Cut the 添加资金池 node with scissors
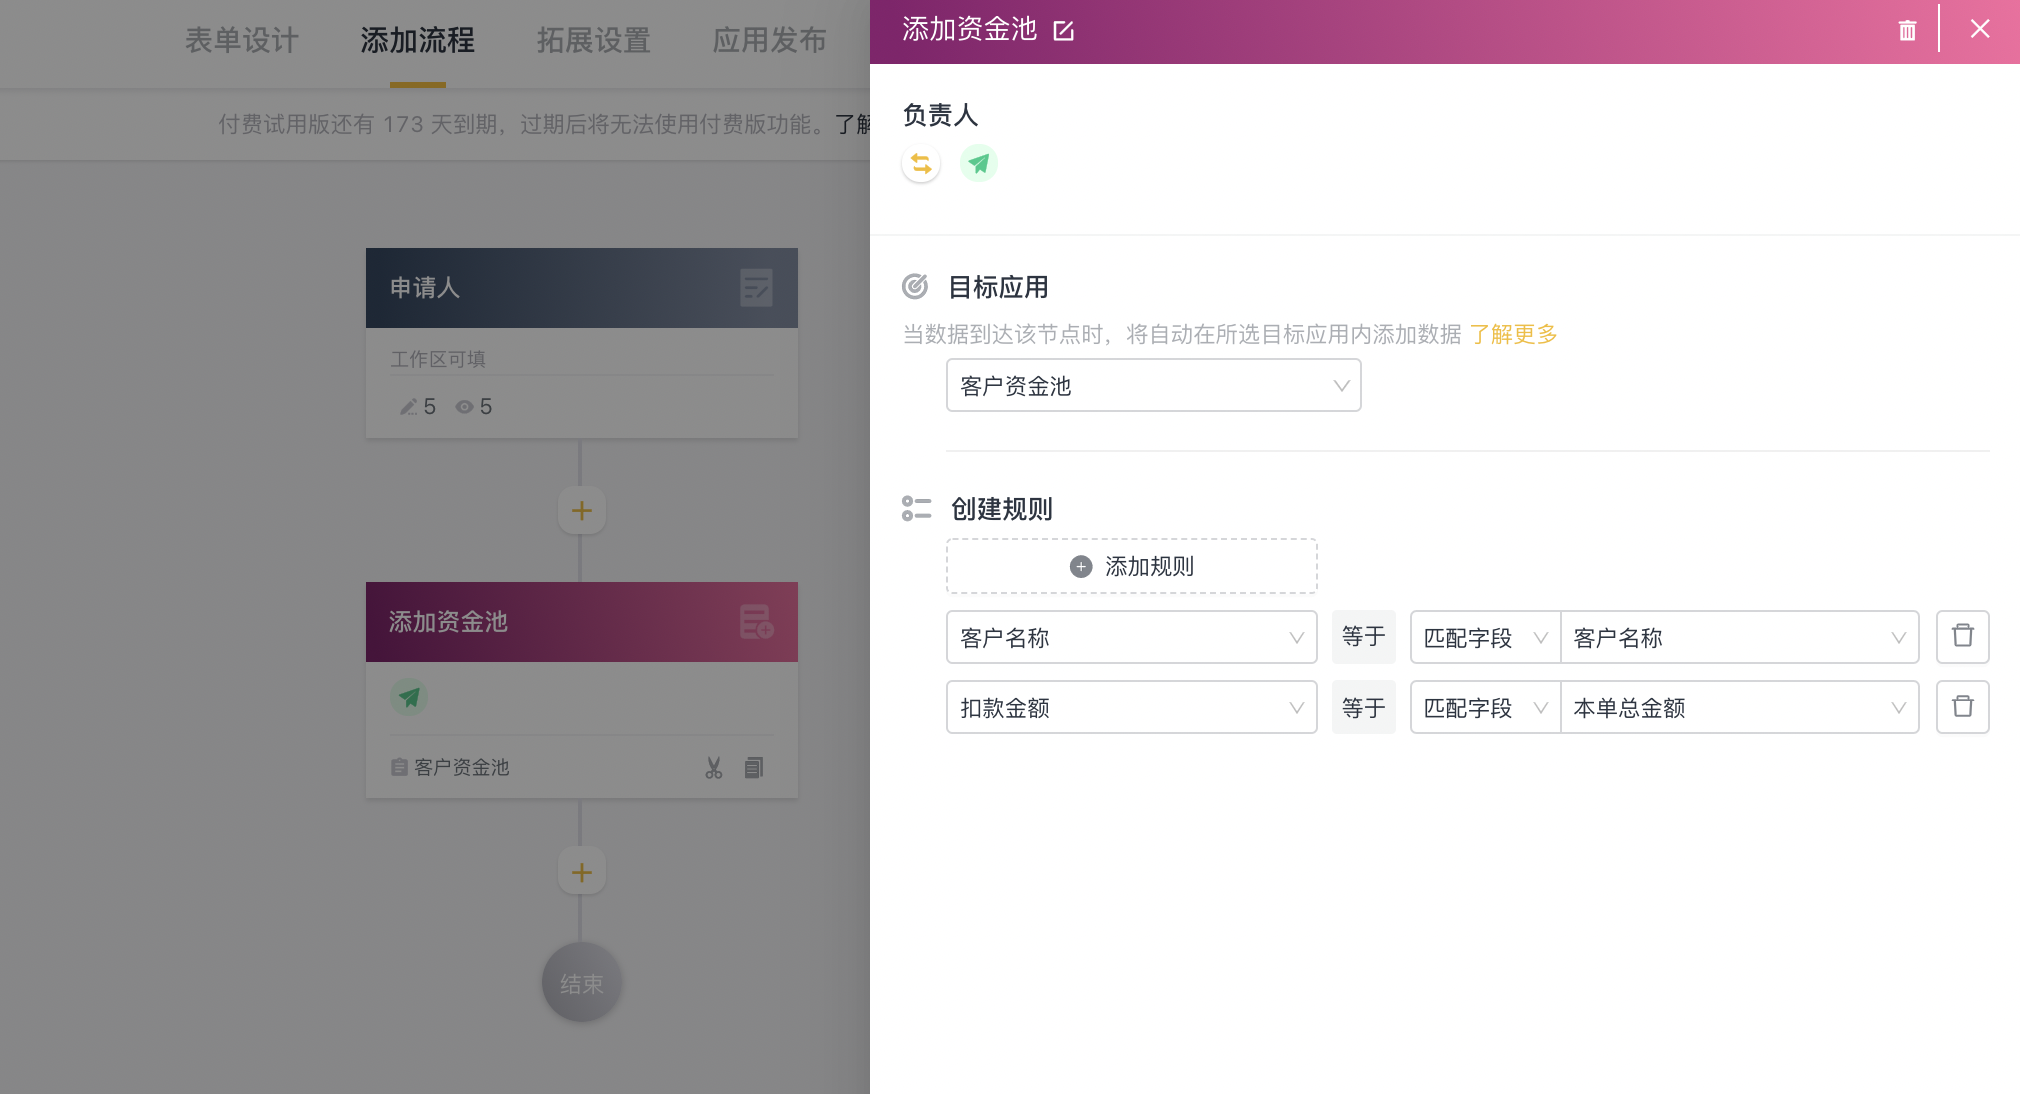The height and width of the screenshot is (1094, 2020). tap(714, 768)
